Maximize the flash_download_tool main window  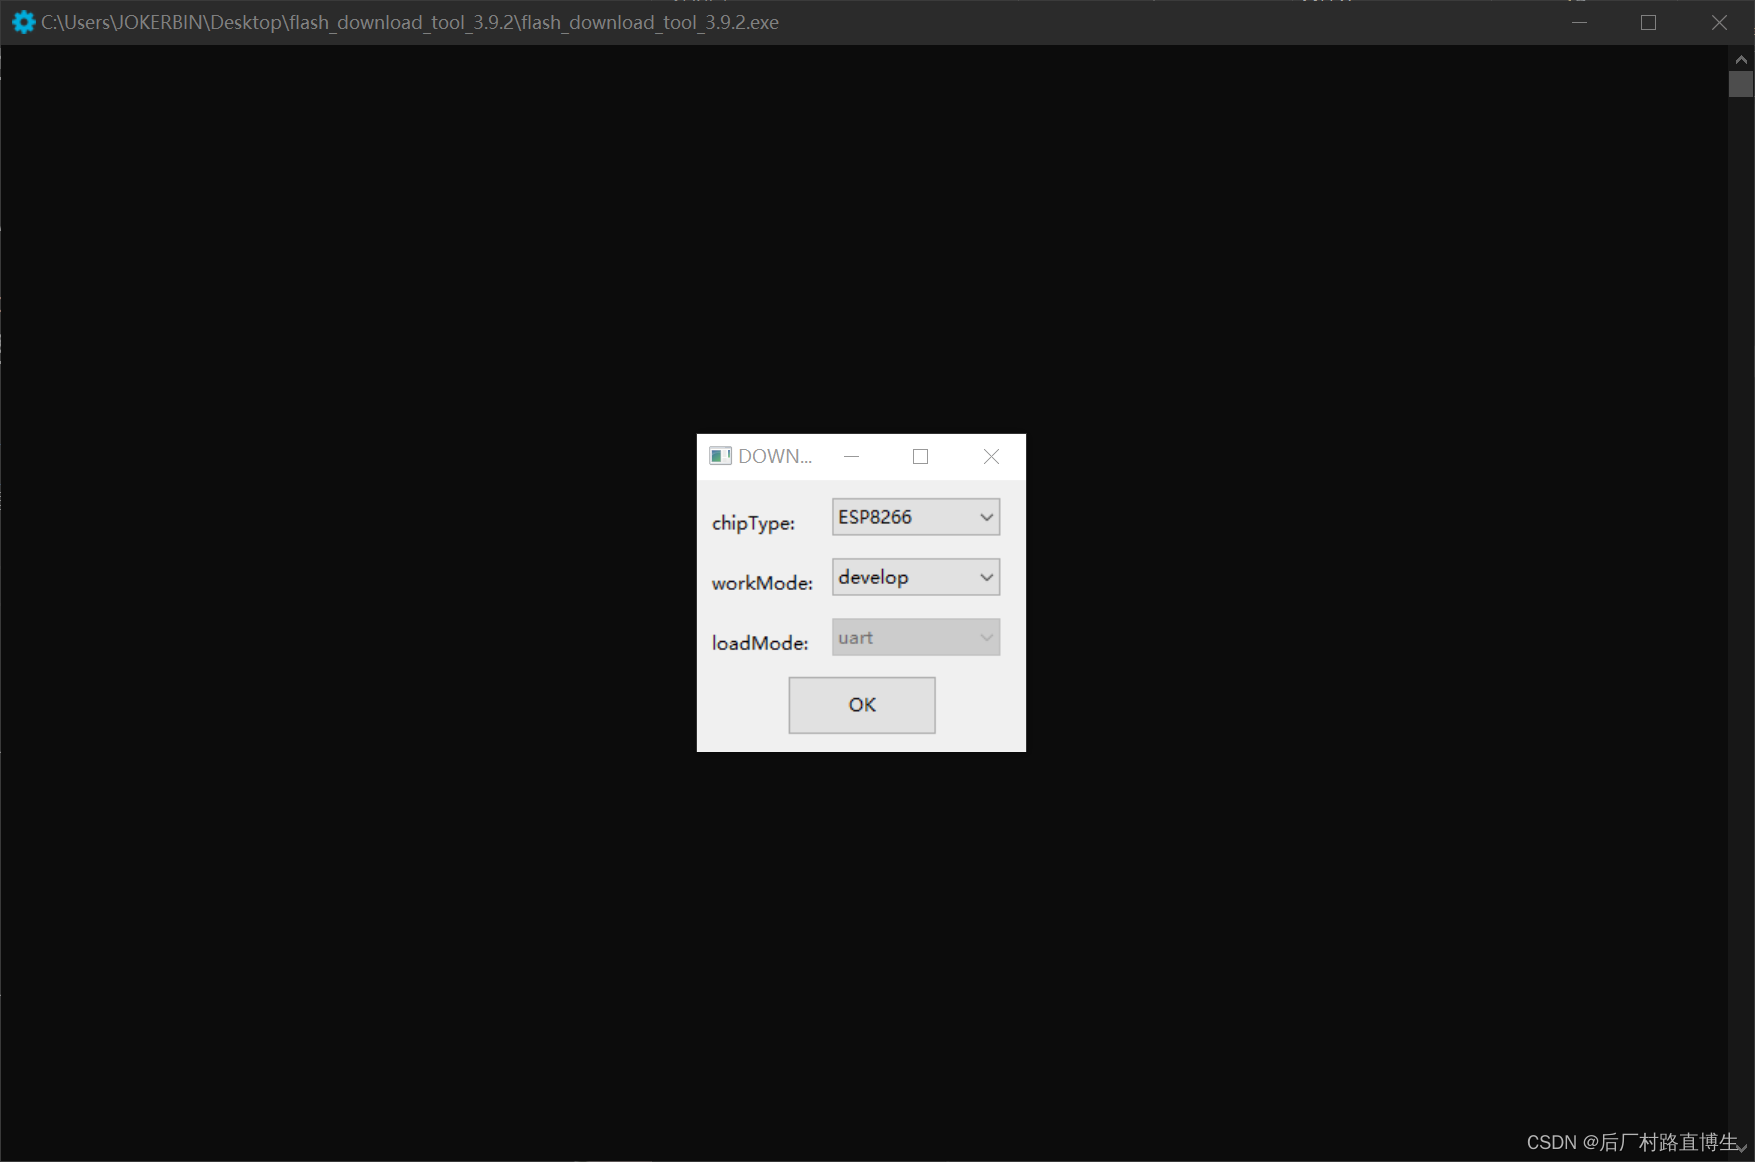point(1648,22)
